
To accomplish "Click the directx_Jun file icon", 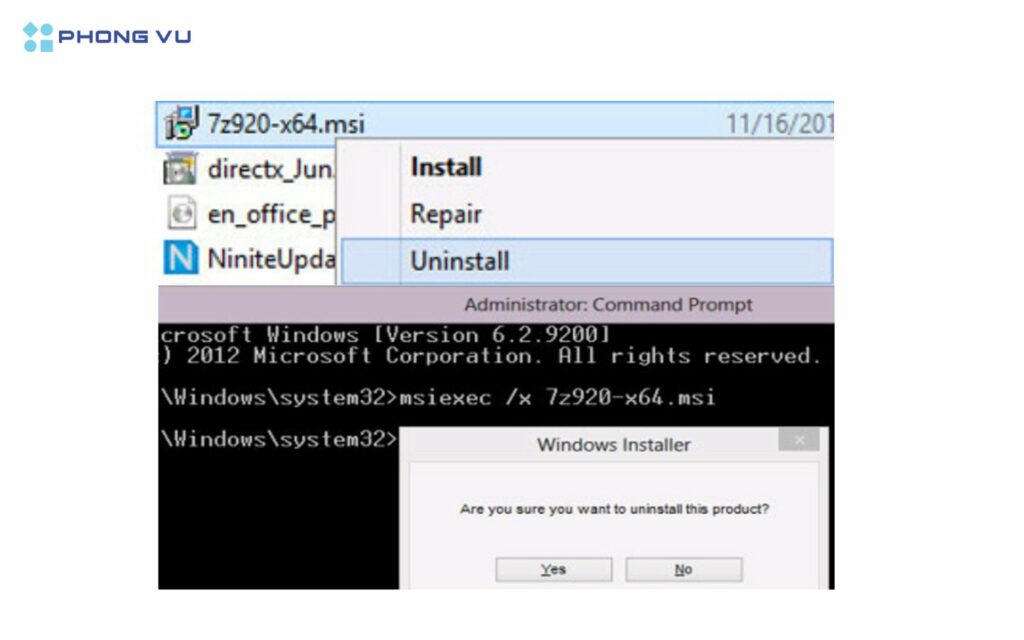I will pos(180,168).
